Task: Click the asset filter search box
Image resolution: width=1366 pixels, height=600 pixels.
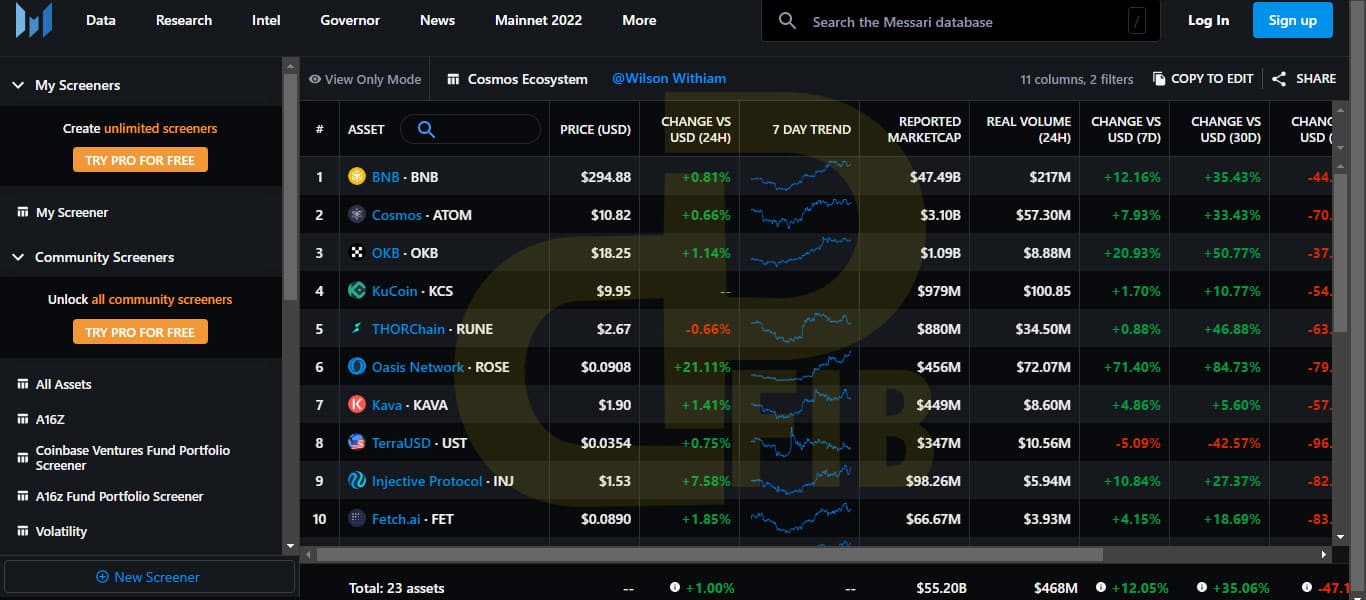Action: click(x=470, y=129)
